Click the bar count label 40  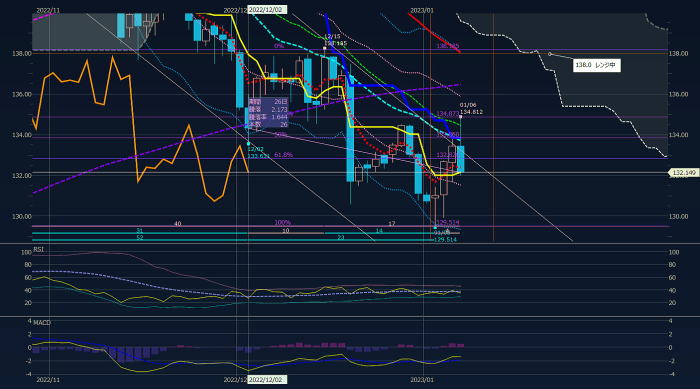[x=177, y=223]
